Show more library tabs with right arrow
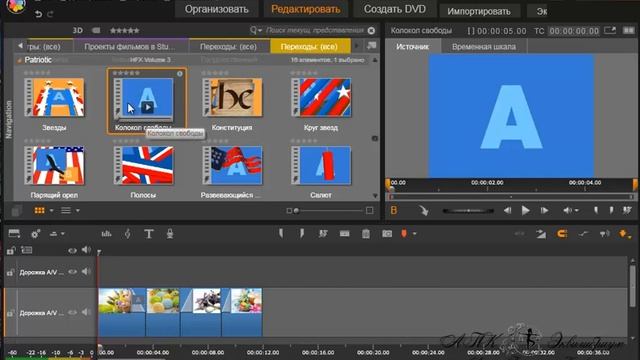Viewport: 640px width, 360px height. [x=357, y=46]
